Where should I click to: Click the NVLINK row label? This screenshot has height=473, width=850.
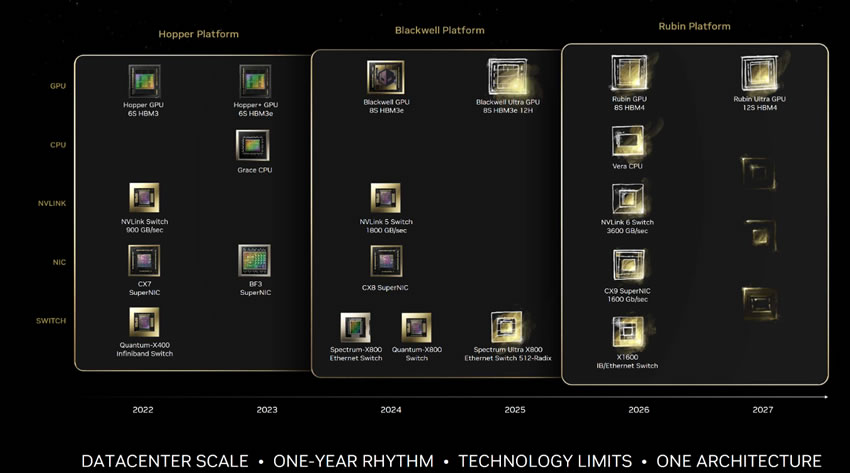[x=52, y=204]
